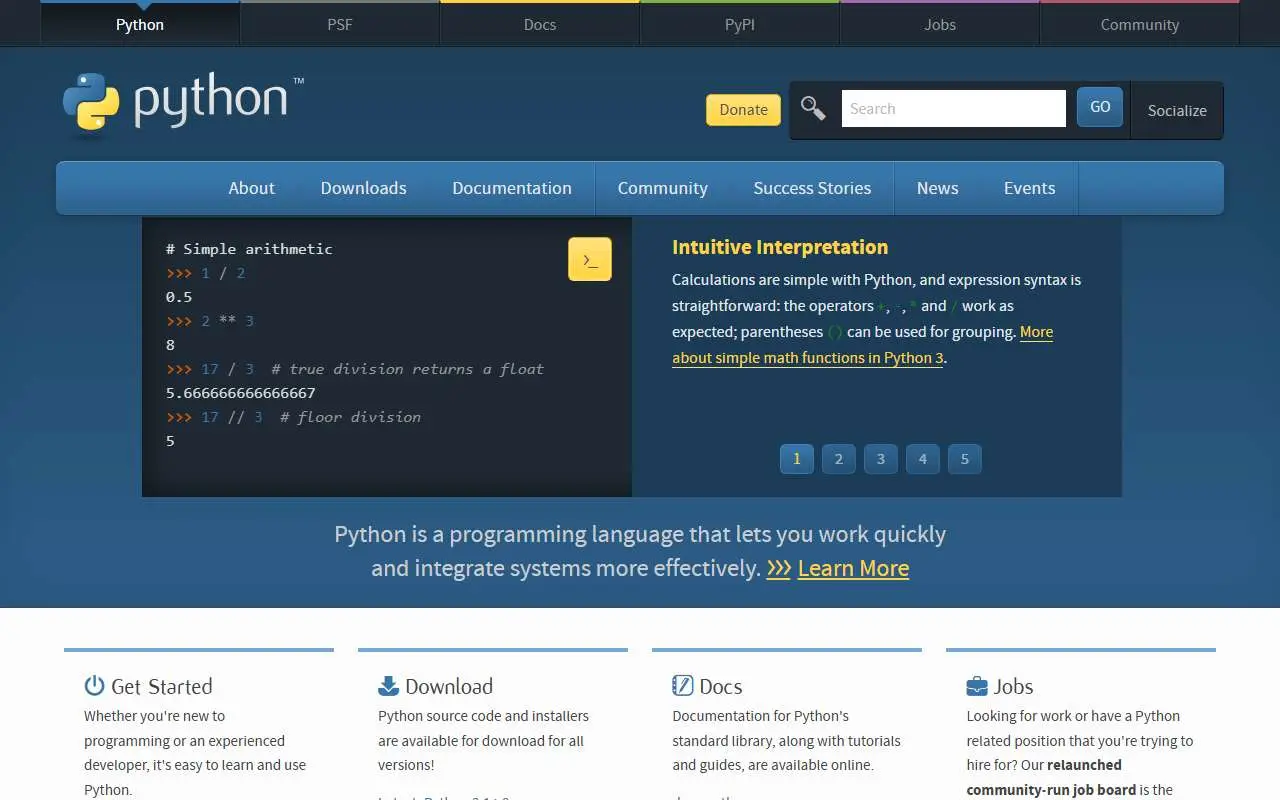Open the Events menu

(1030, 188)
